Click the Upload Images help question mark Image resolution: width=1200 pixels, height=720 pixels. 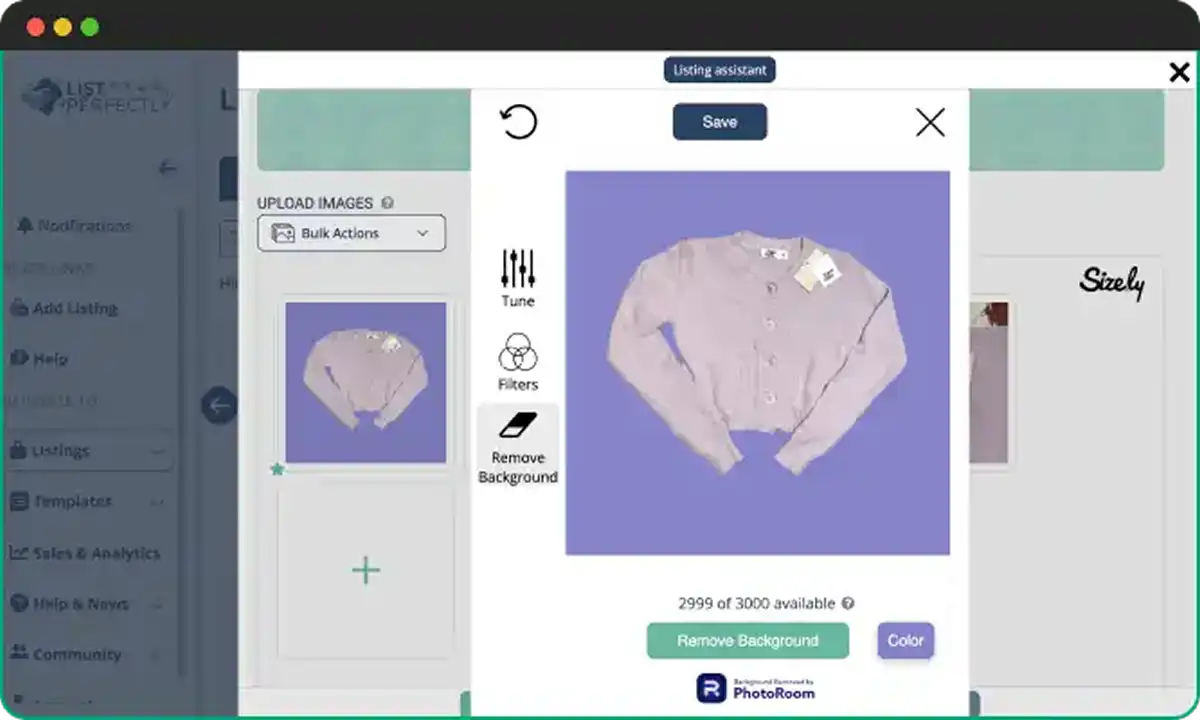pyautogui.click(x=386, y=202)
